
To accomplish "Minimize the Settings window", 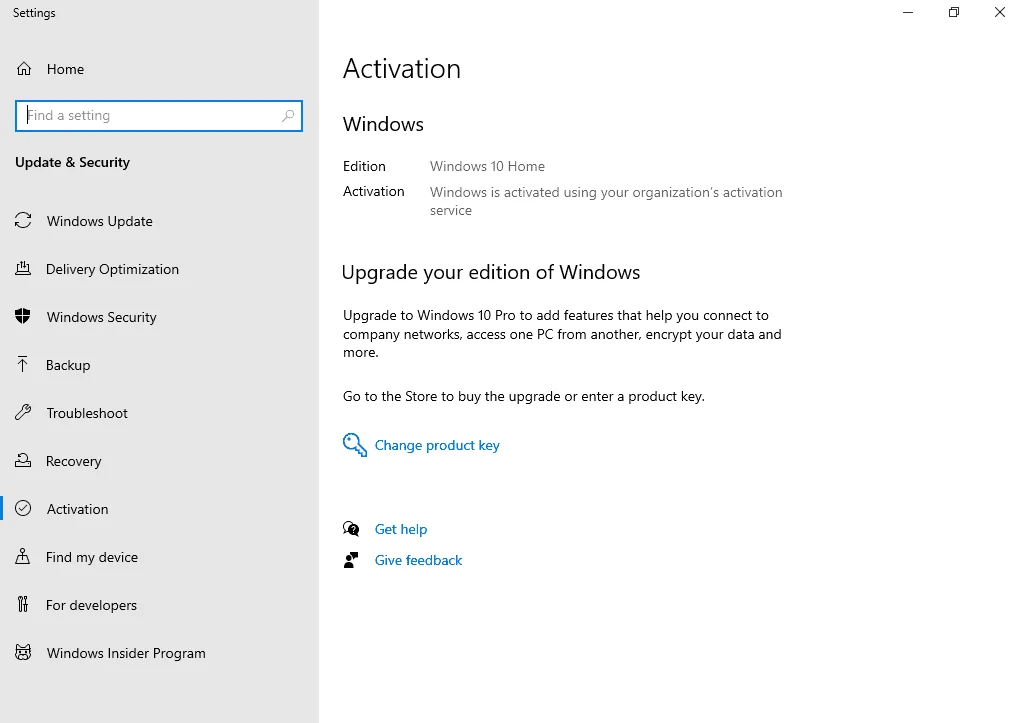I will pos(908,12).
